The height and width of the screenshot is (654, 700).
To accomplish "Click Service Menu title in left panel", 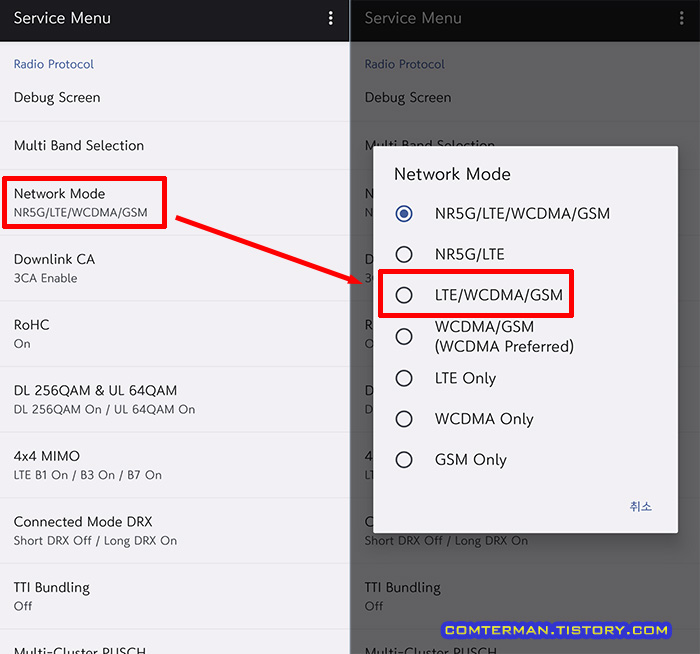I will (x=62, y=18).
